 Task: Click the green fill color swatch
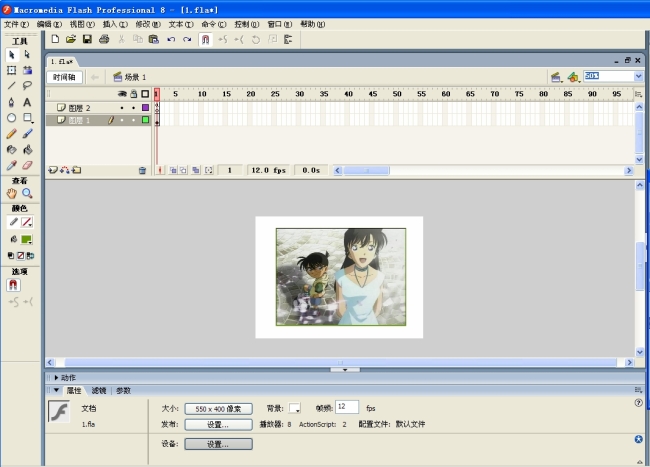tap(27, 240)
